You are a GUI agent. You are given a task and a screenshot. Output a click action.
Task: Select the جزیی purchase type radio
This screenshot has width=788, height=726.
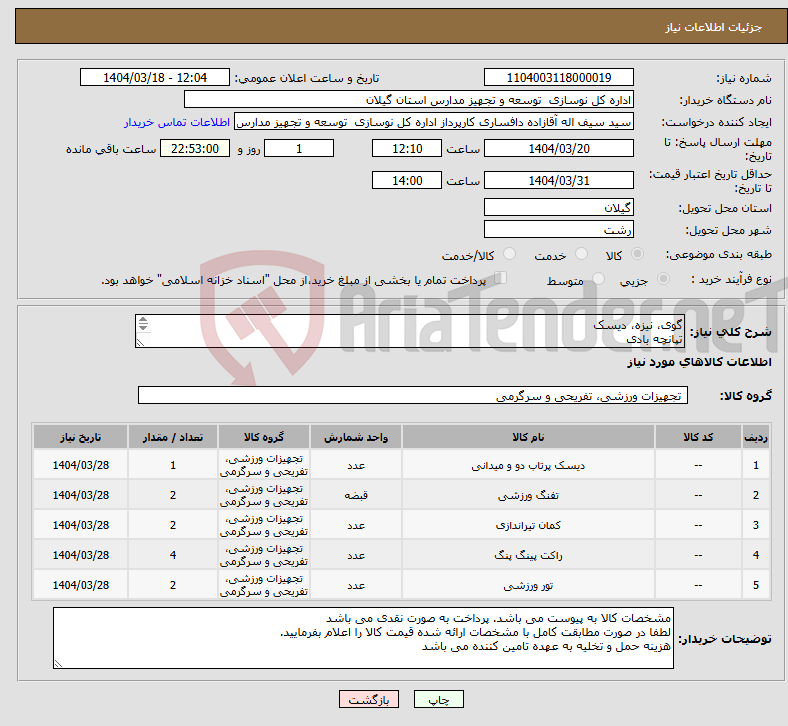tap(663, 279)
